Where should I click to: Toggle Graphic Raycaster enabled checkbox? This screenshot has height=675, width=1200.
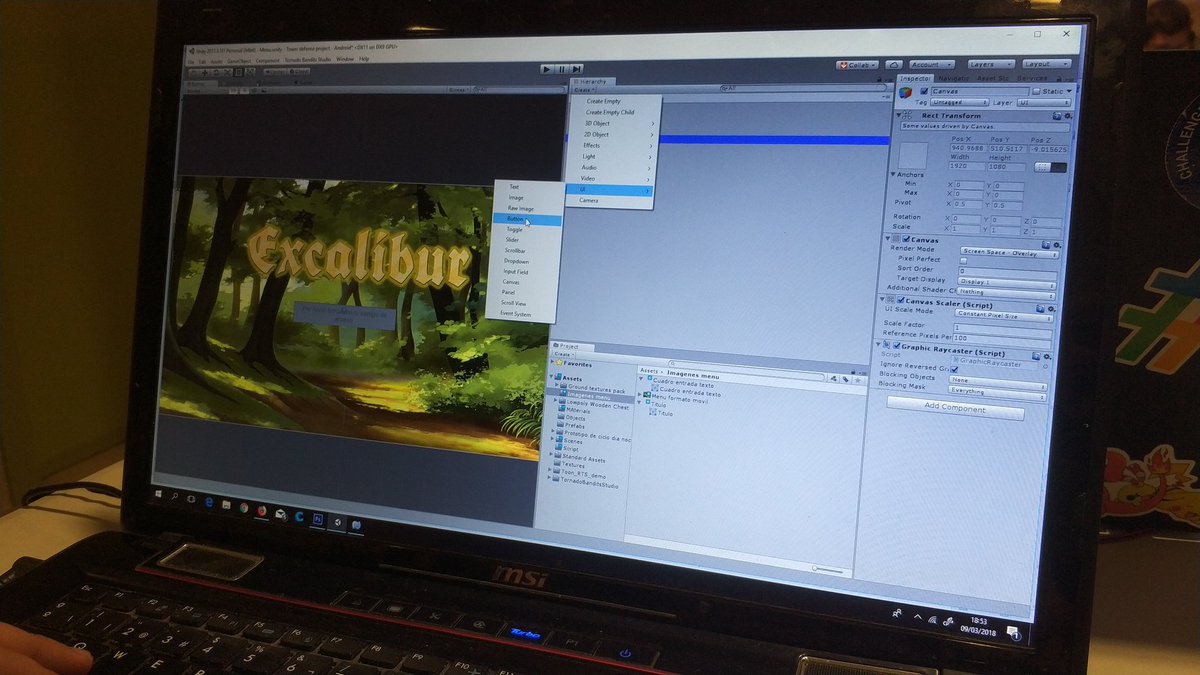pyautogui.click(x=897, y=346)
